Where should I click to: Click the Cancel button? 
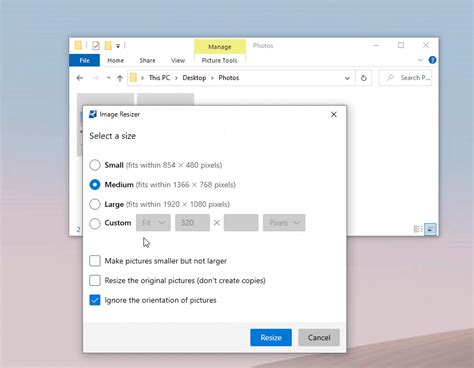[x=319, y=337]
